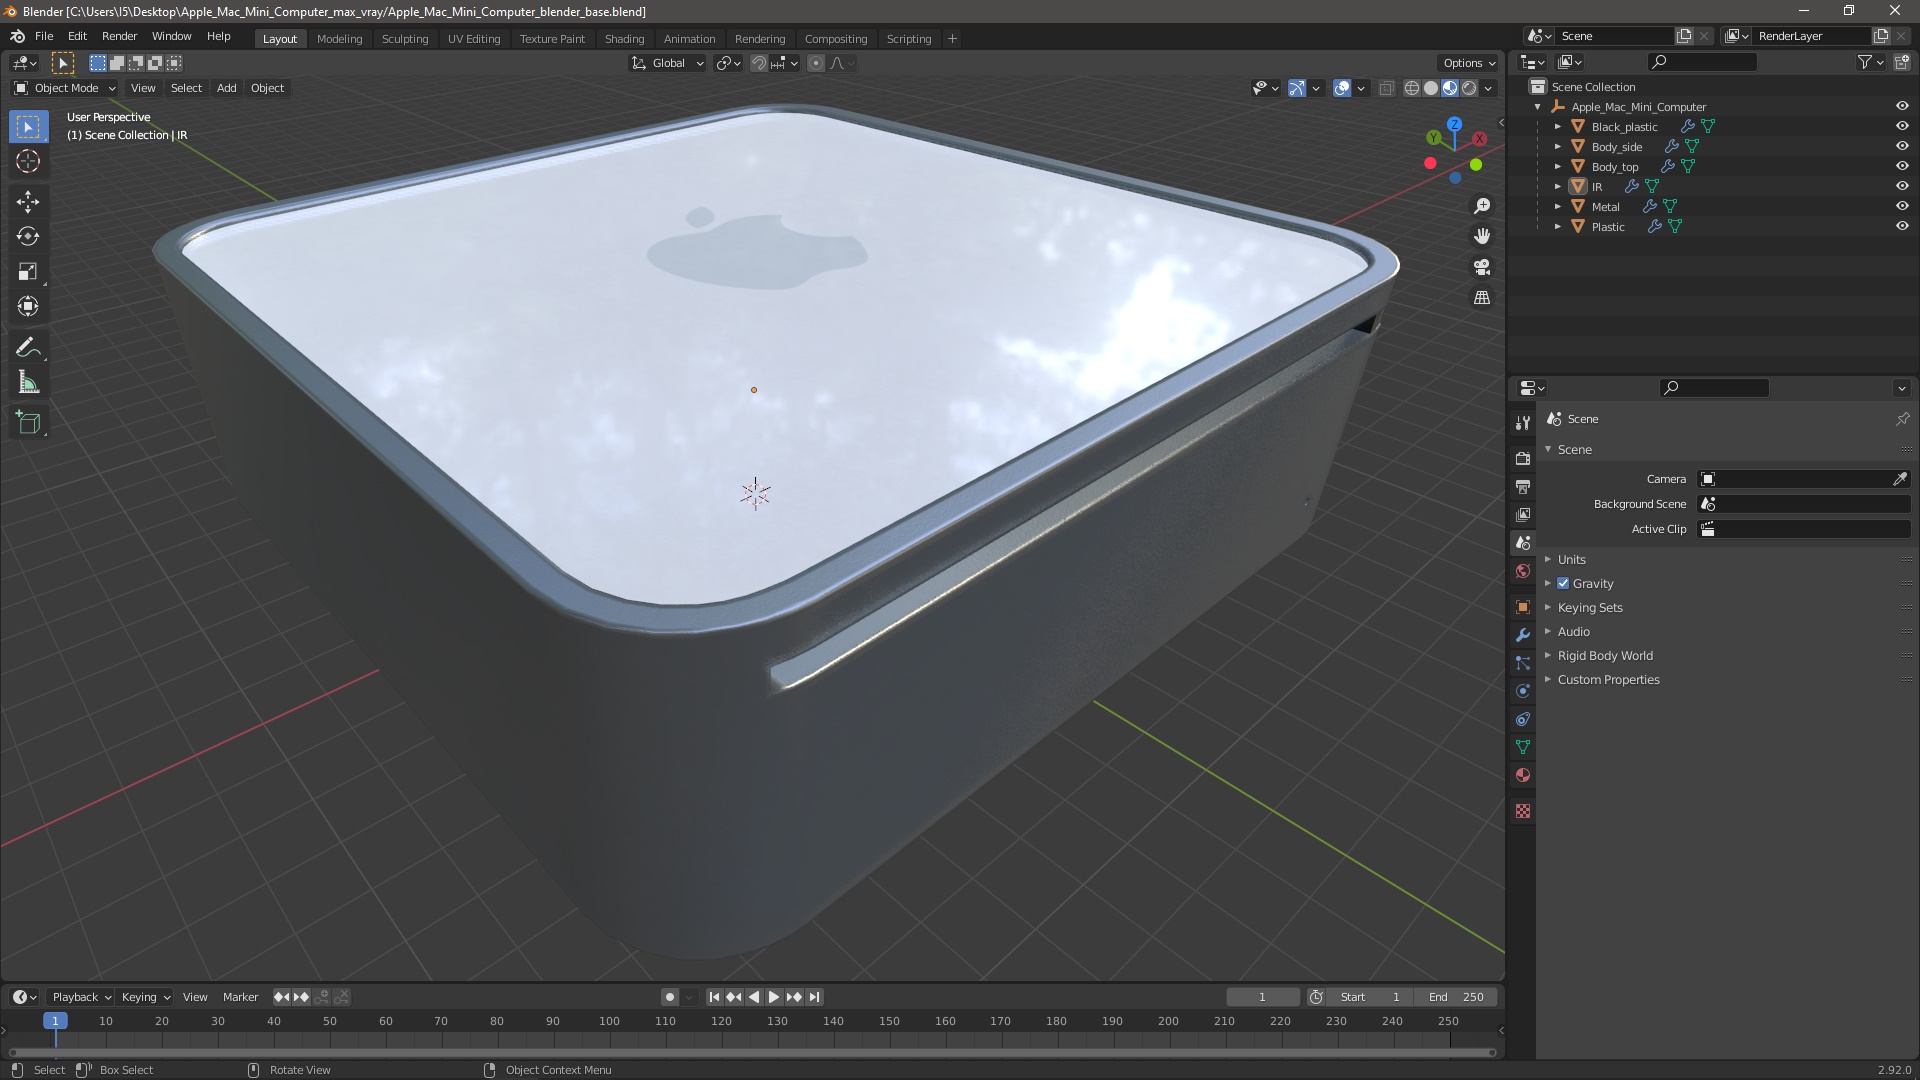Open the Render menu
1920x1080 pixels.
point(119,36)
